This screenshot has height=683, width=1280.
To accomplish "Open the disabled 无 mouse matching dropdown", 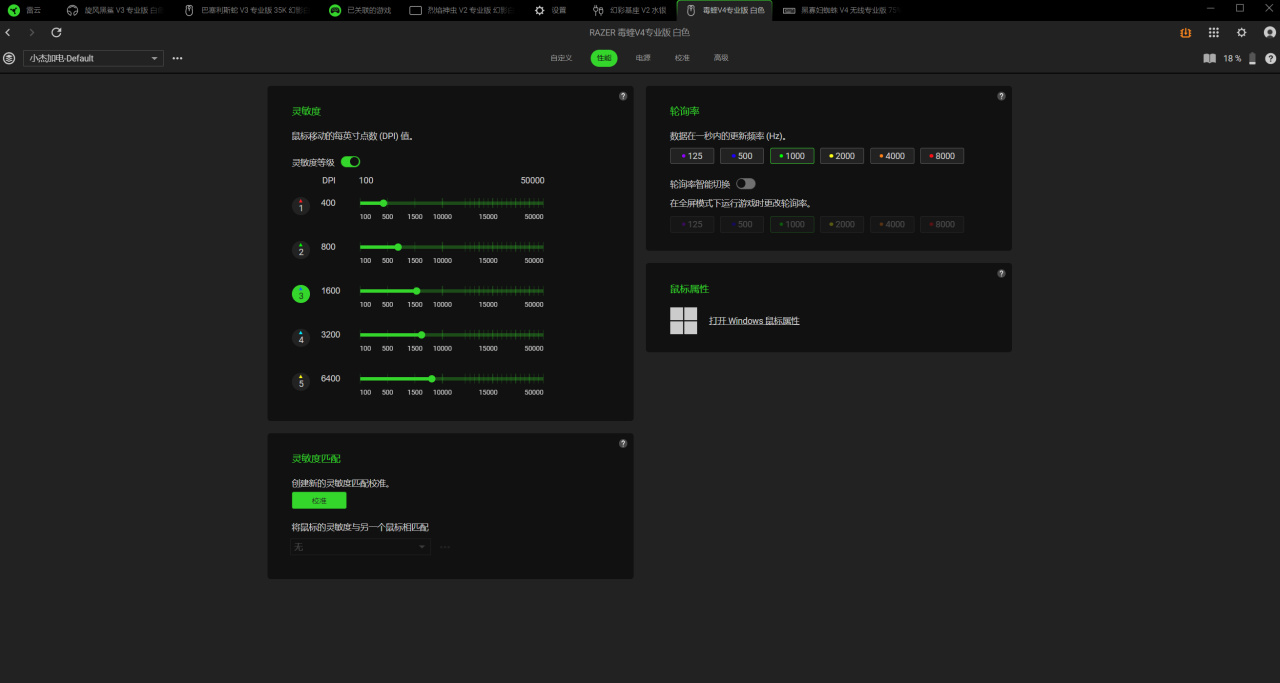I will [x=361, y=547].
